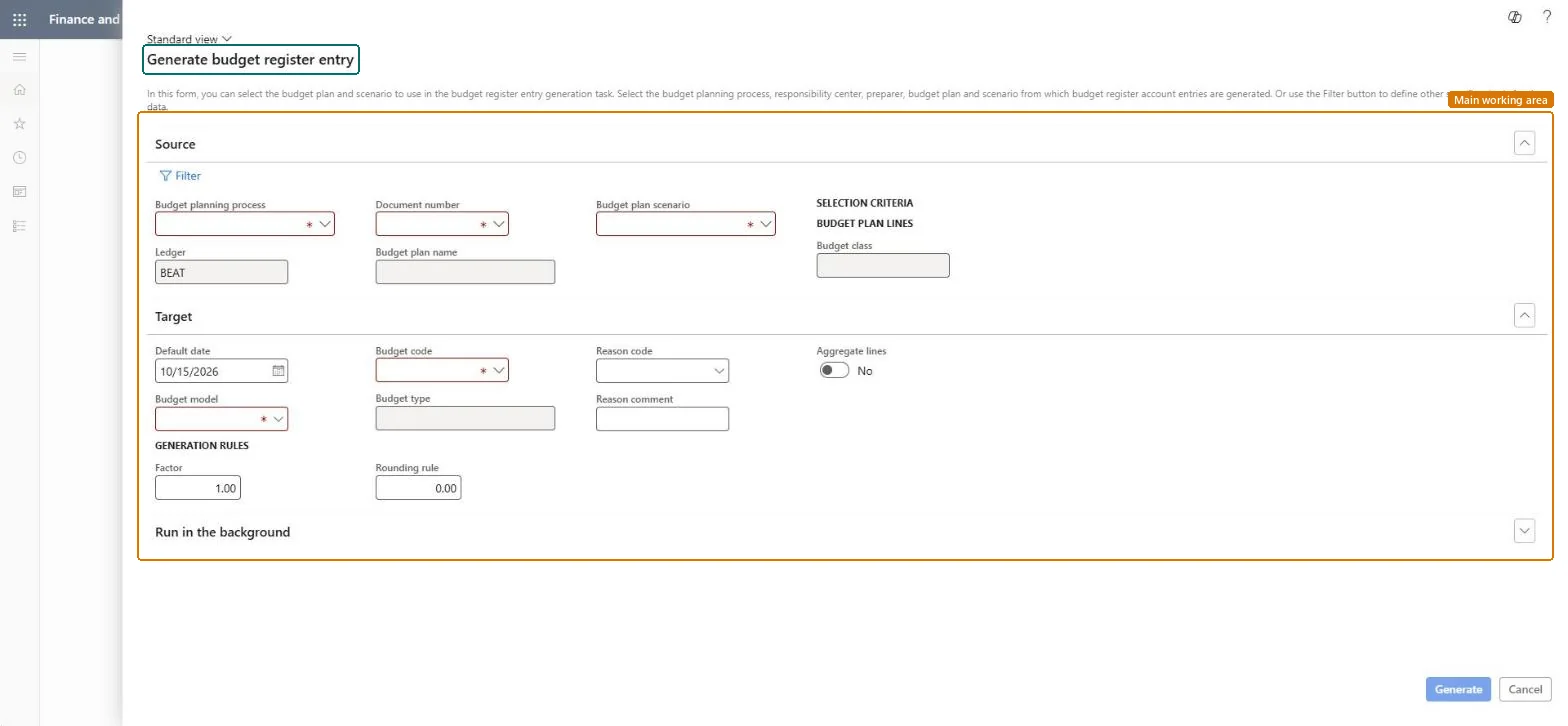Image resolution: width=1568 pixels, height=726 pixels.
Task: Open the Default date calendar picker
Action: click(x=279, y=371)
